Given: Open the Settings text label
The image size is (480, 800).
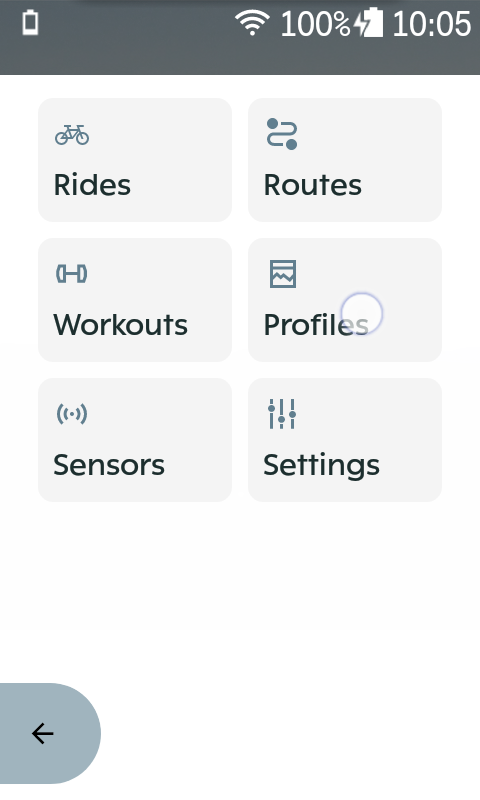Looking at the screenshot, I should coord(321,466).
